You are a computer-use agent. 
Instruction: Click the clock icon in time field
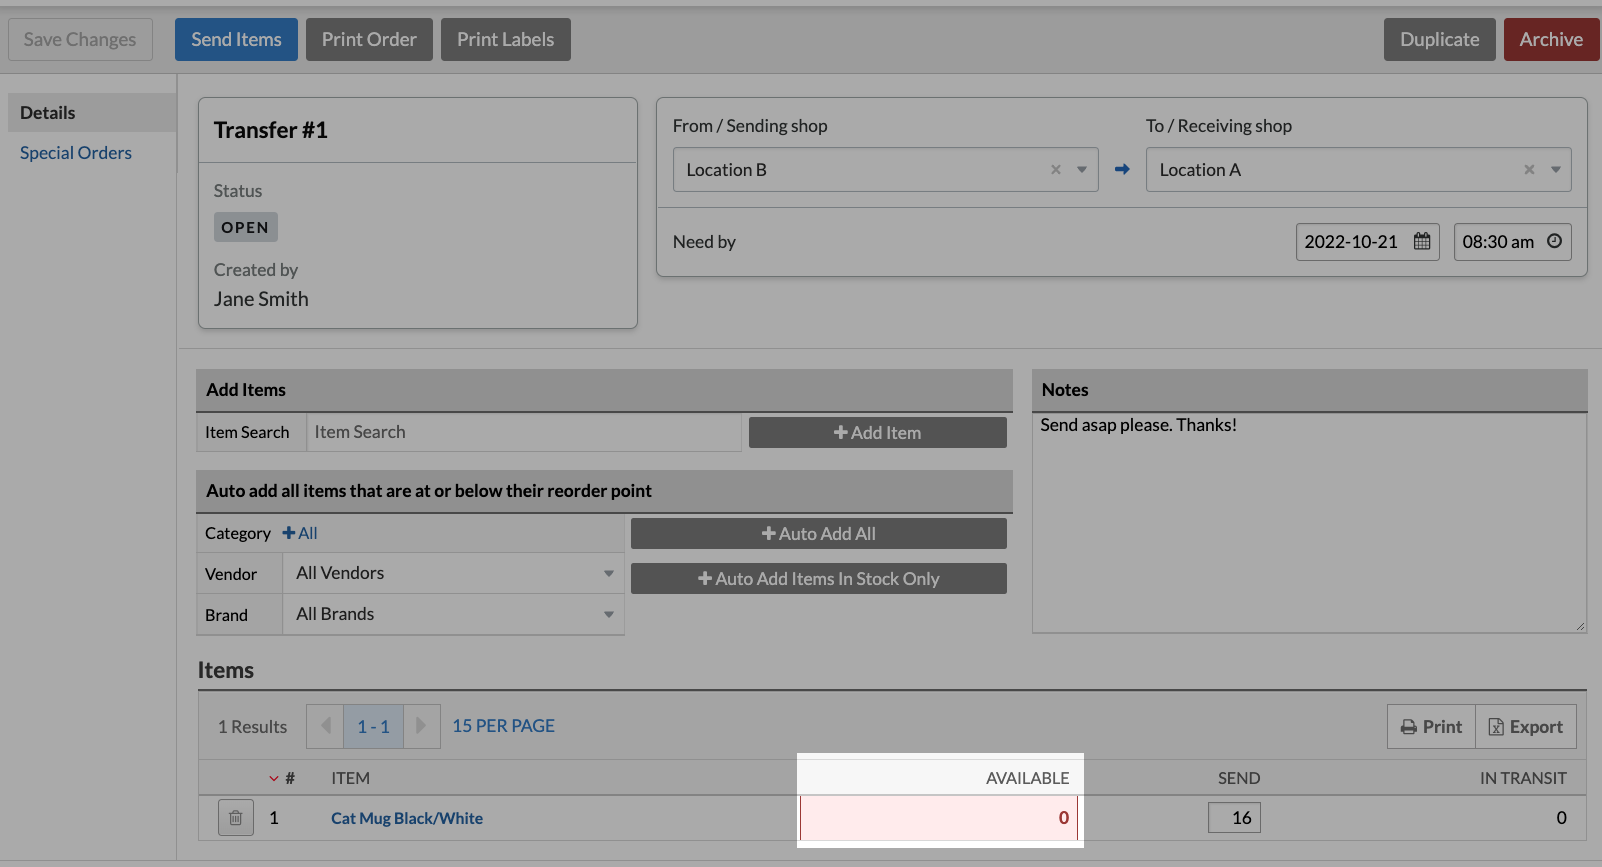pos(1554,241)
